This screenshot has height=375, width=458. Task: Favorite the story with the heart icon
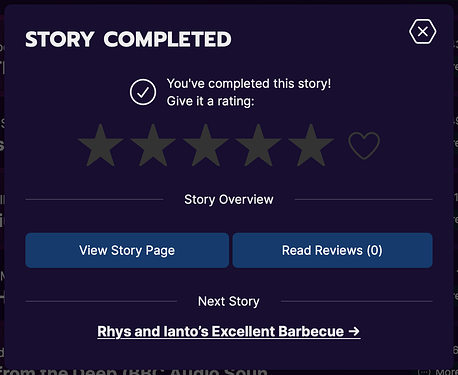(x=364, y=146)
